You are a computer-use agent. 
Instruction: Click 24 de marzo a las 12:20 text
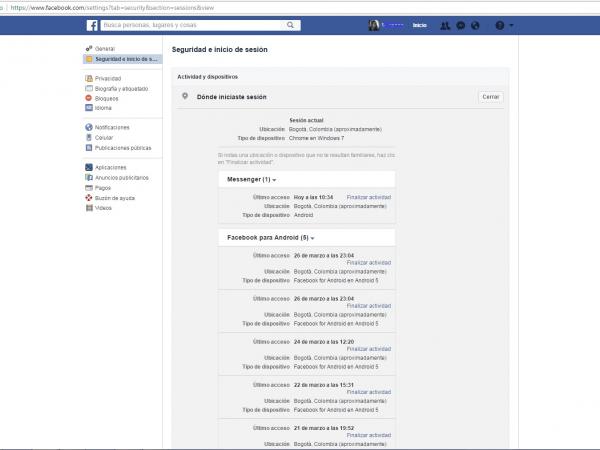324,342
